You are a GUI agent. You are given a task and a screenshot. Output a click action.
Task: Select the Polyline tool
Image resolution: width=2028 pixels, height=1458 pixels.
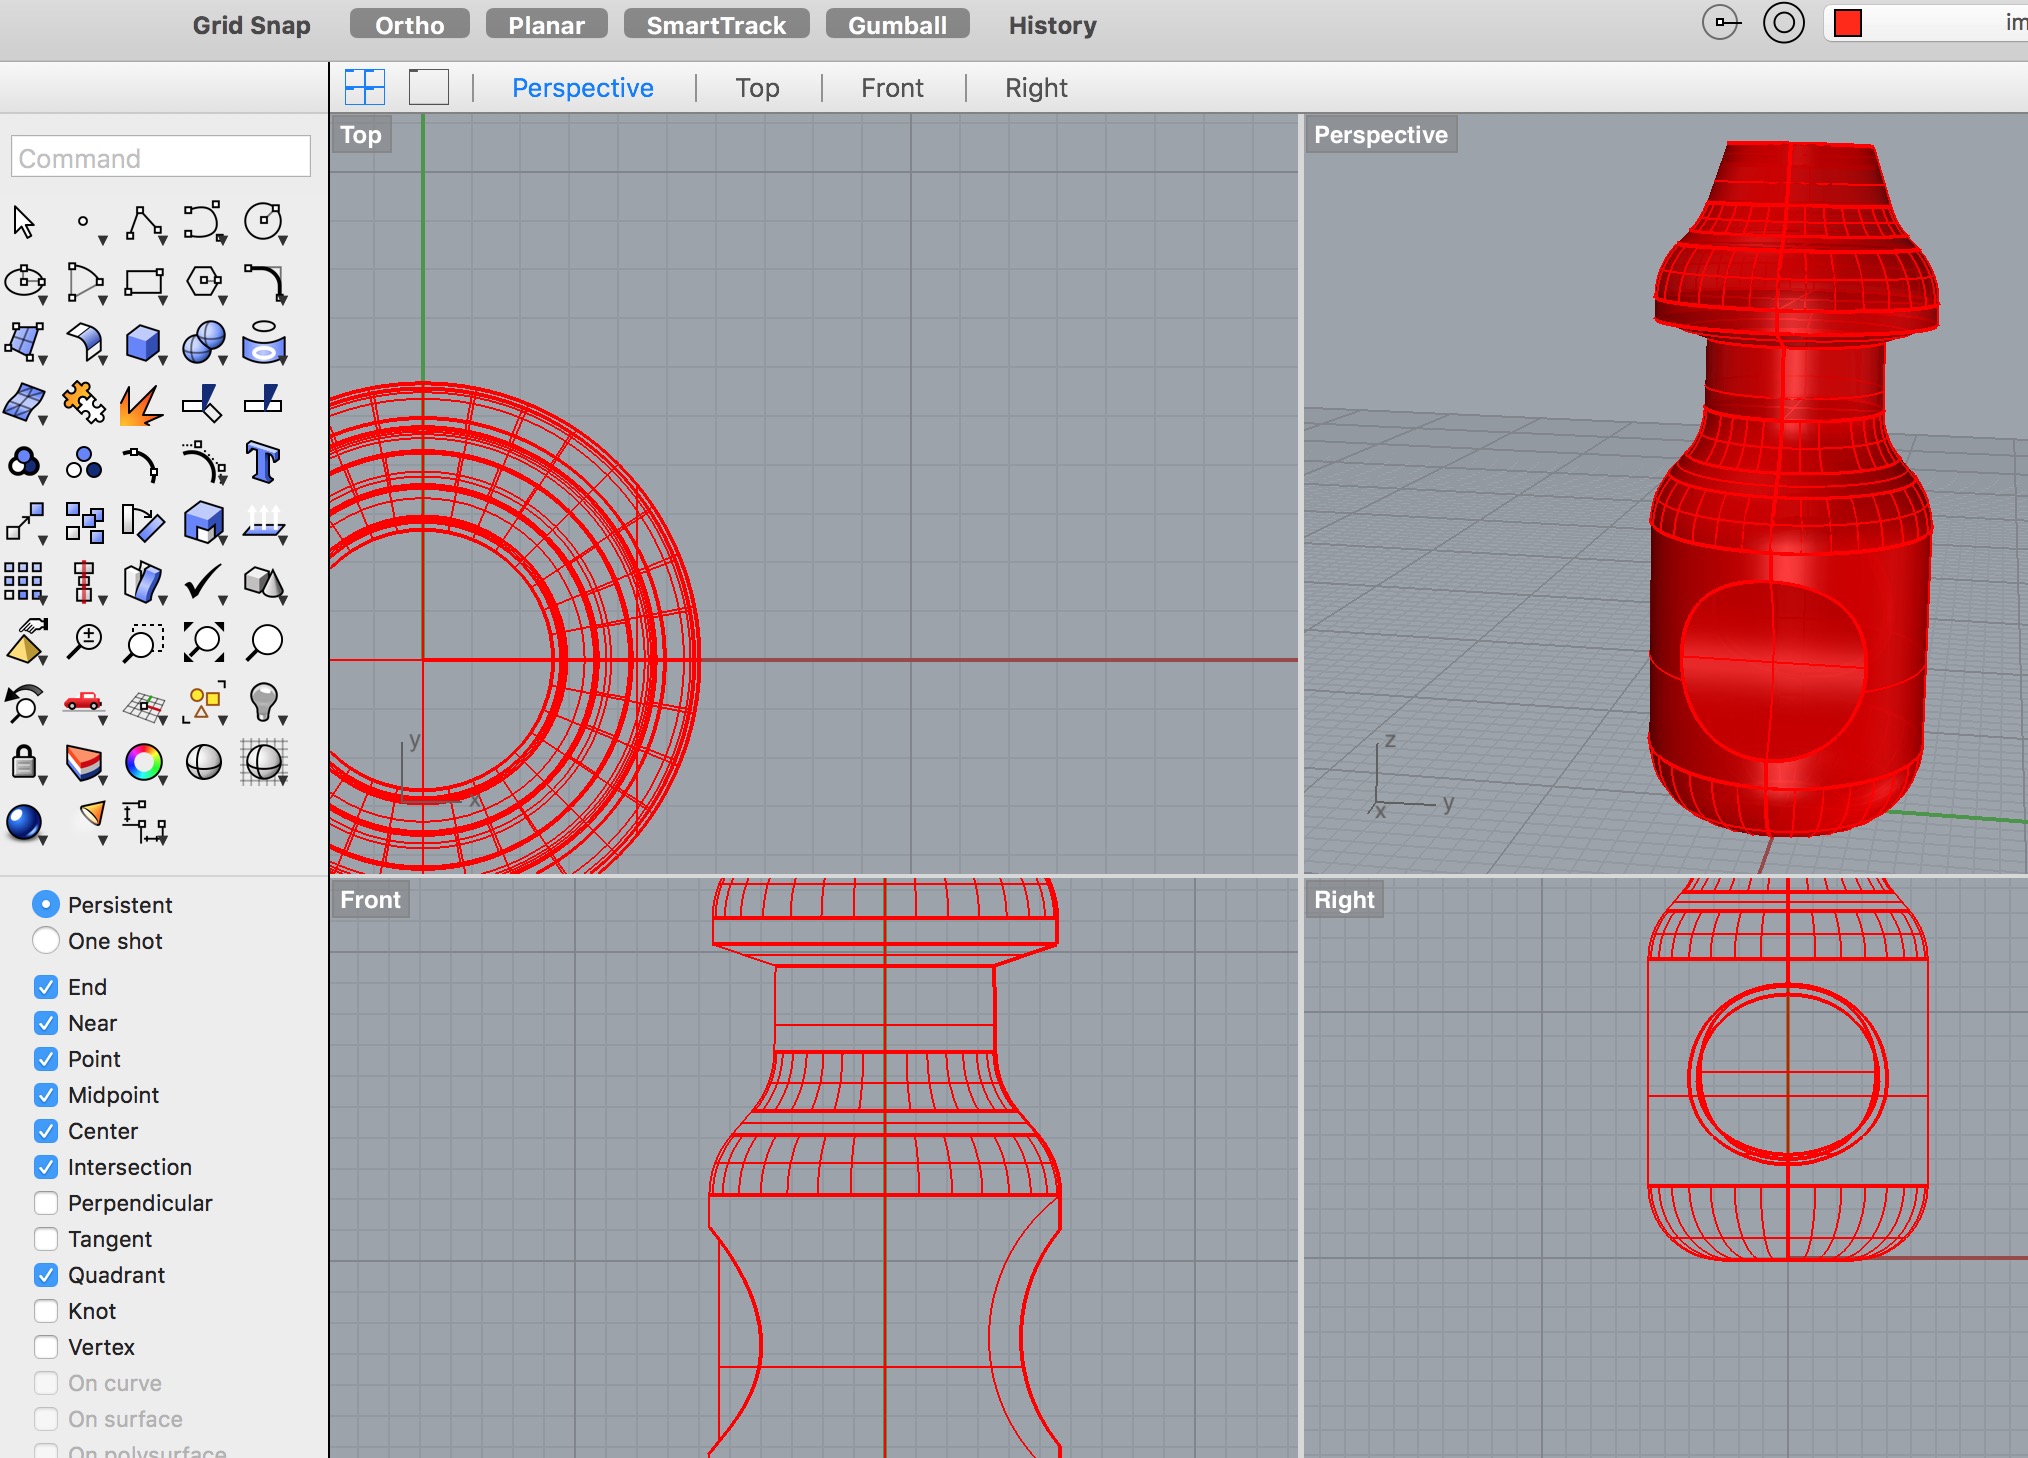[143, 222]
